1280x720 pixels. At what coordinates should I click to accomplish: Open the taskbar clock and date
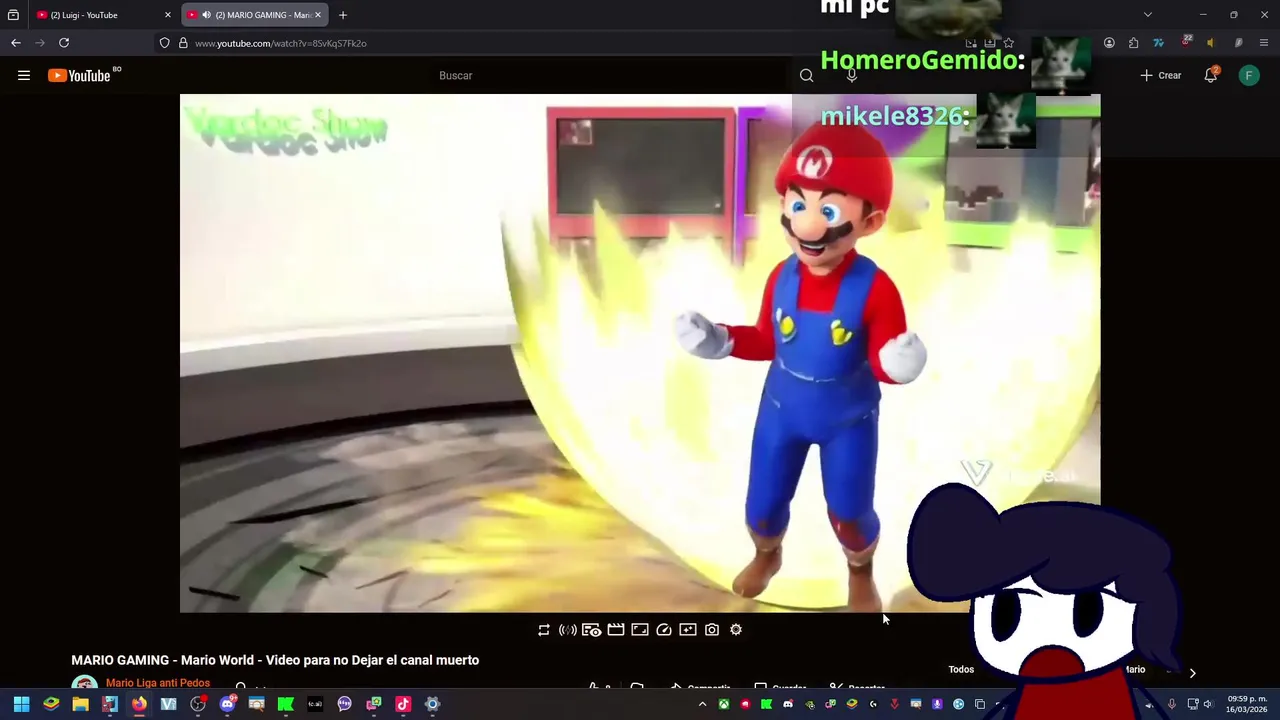click(1247, 704)
